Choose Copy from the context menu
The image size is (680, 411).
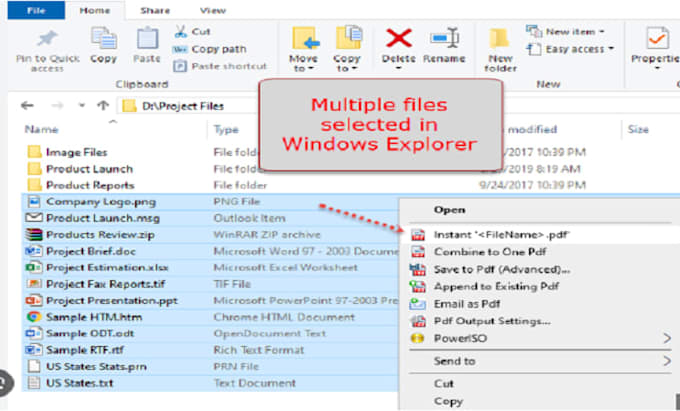[448, 401]
